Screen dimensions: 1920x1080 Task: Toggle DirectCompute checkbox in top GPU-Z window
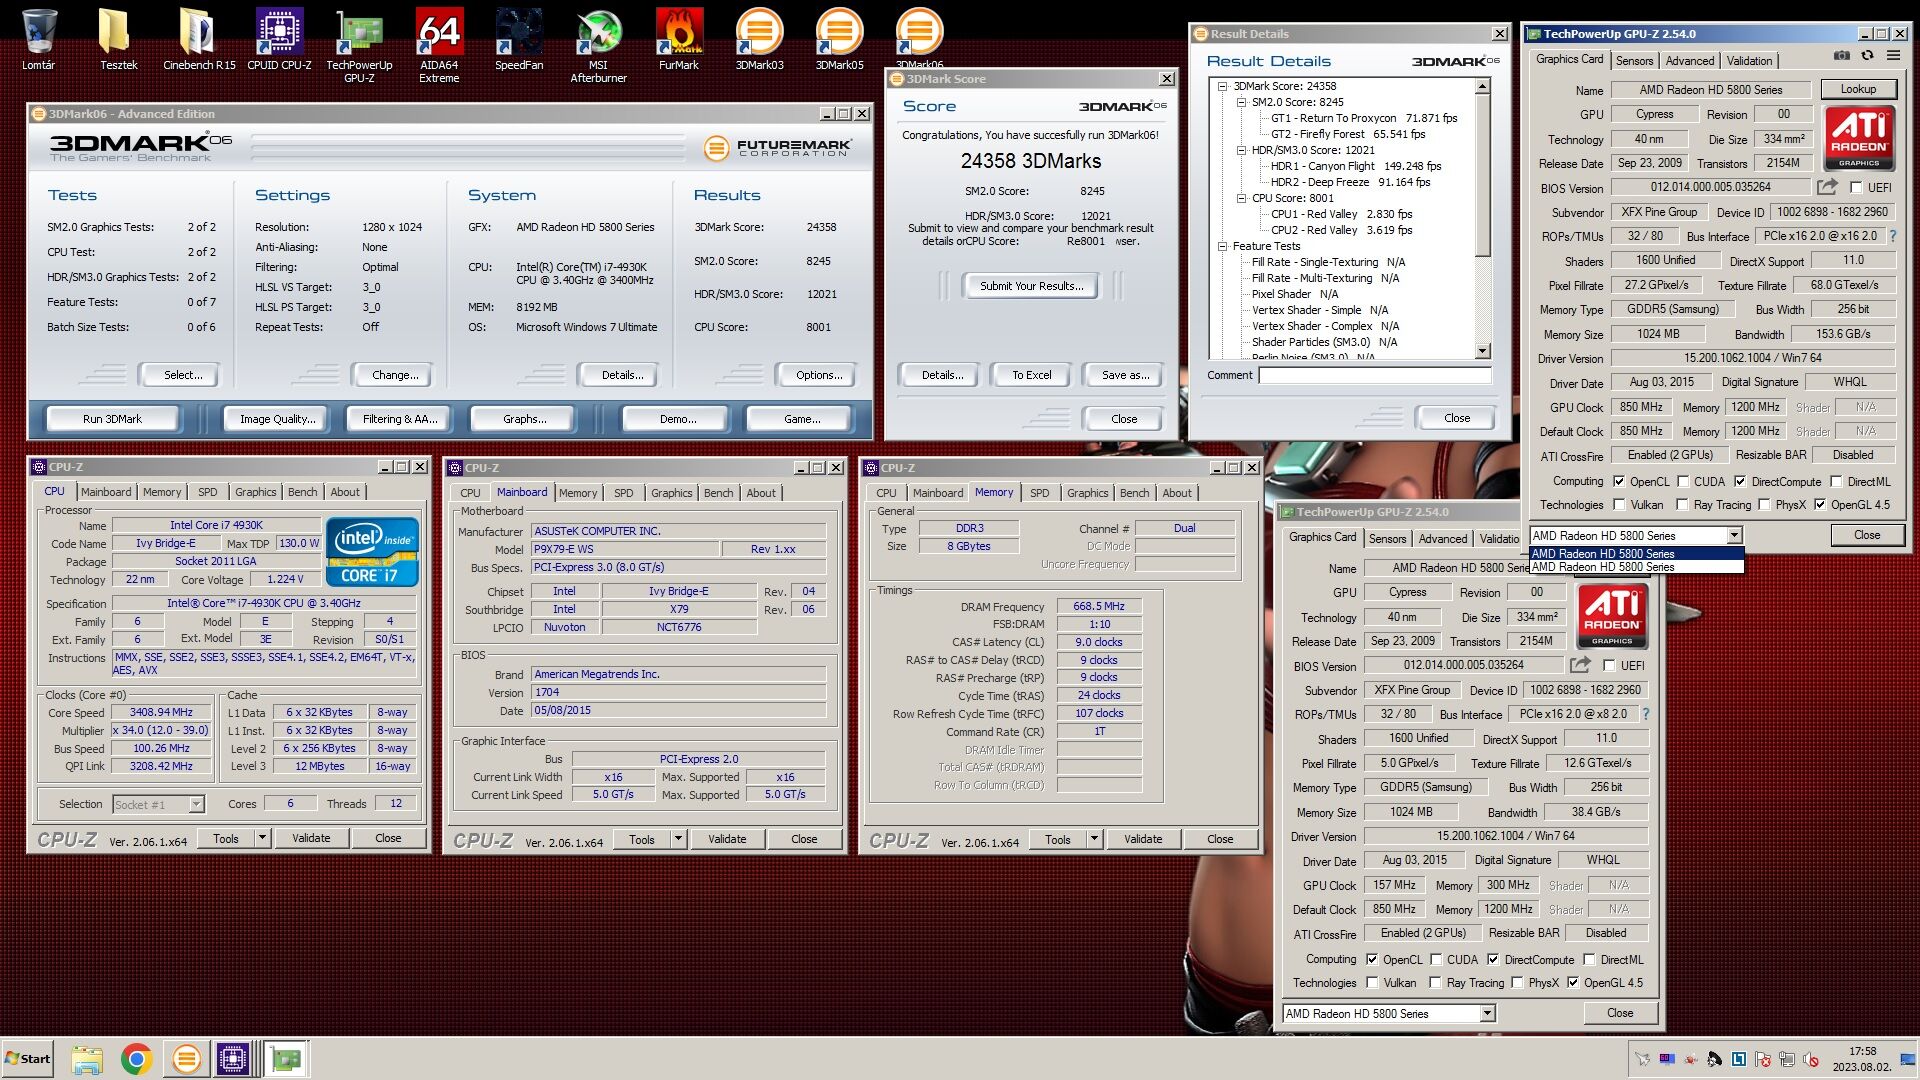(1740, 481)
